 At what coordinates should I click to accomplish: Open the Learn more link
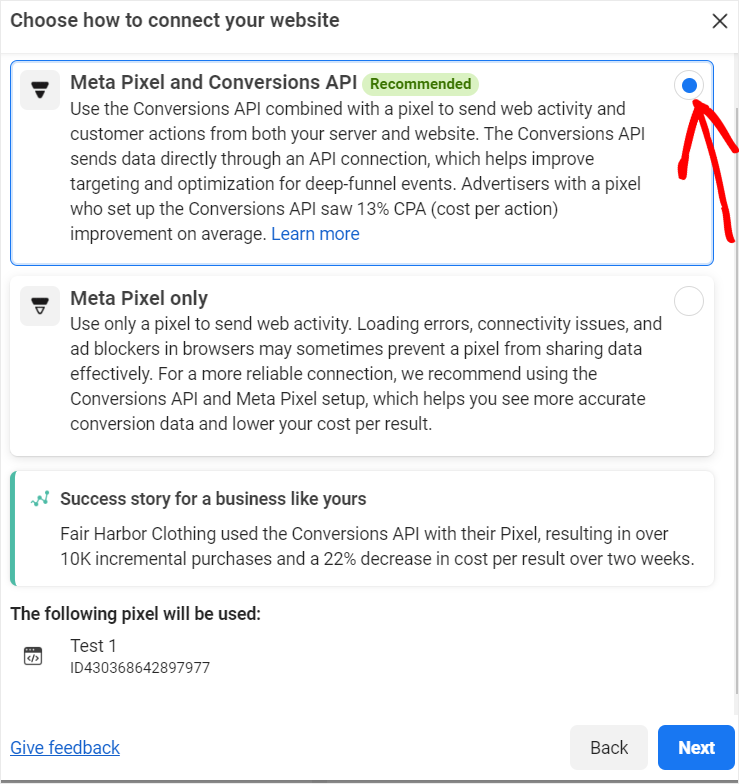coord(315,234)
